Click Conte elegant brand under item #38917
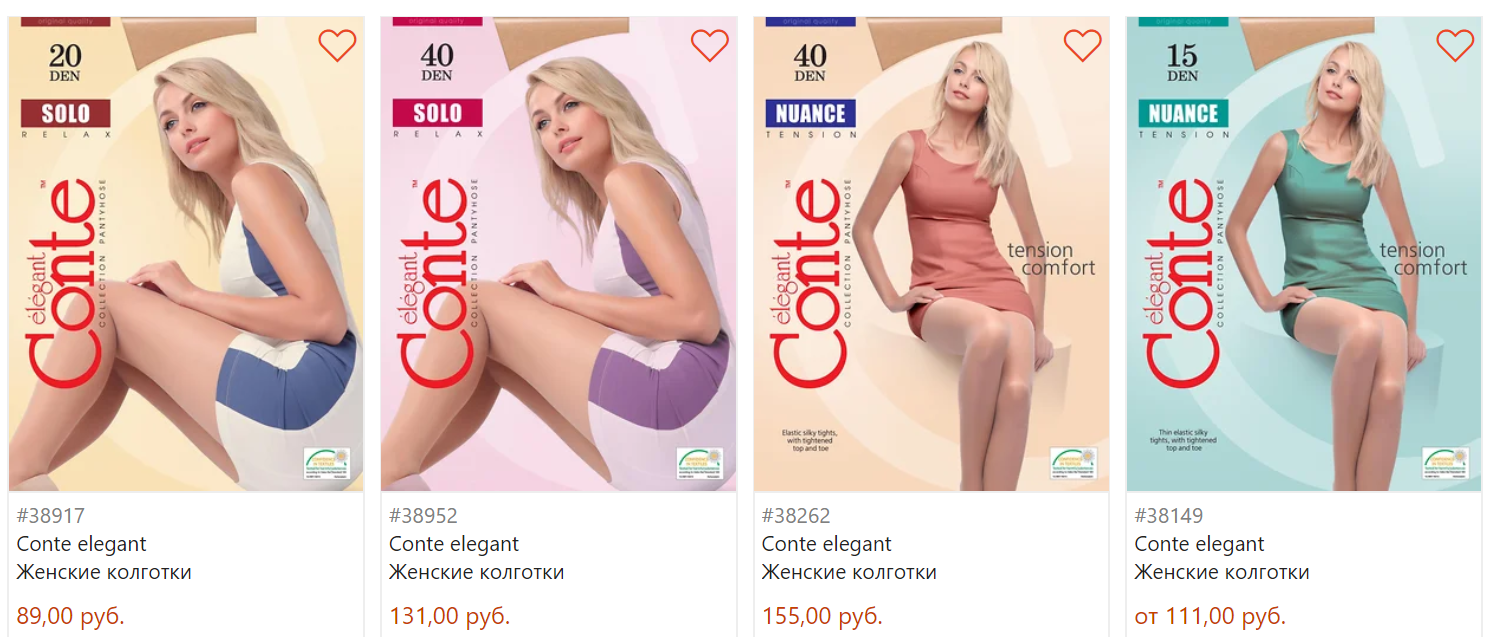Image resolution: width=1489 pixels, height=637 pixels. (x=81, y=544)
